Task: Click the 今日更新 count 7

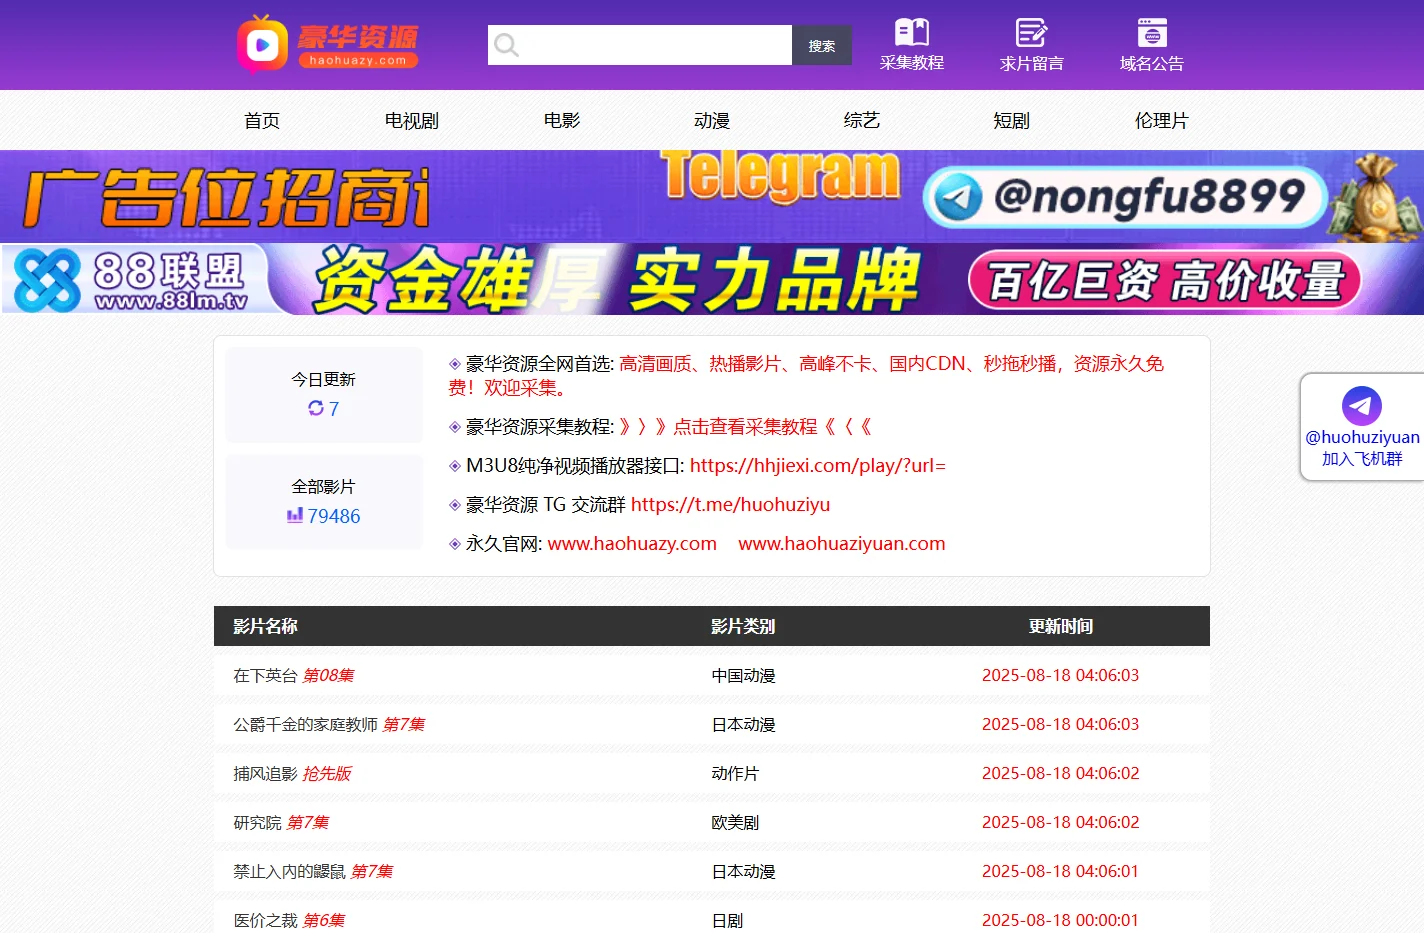Action: click(x=334, y=409)
